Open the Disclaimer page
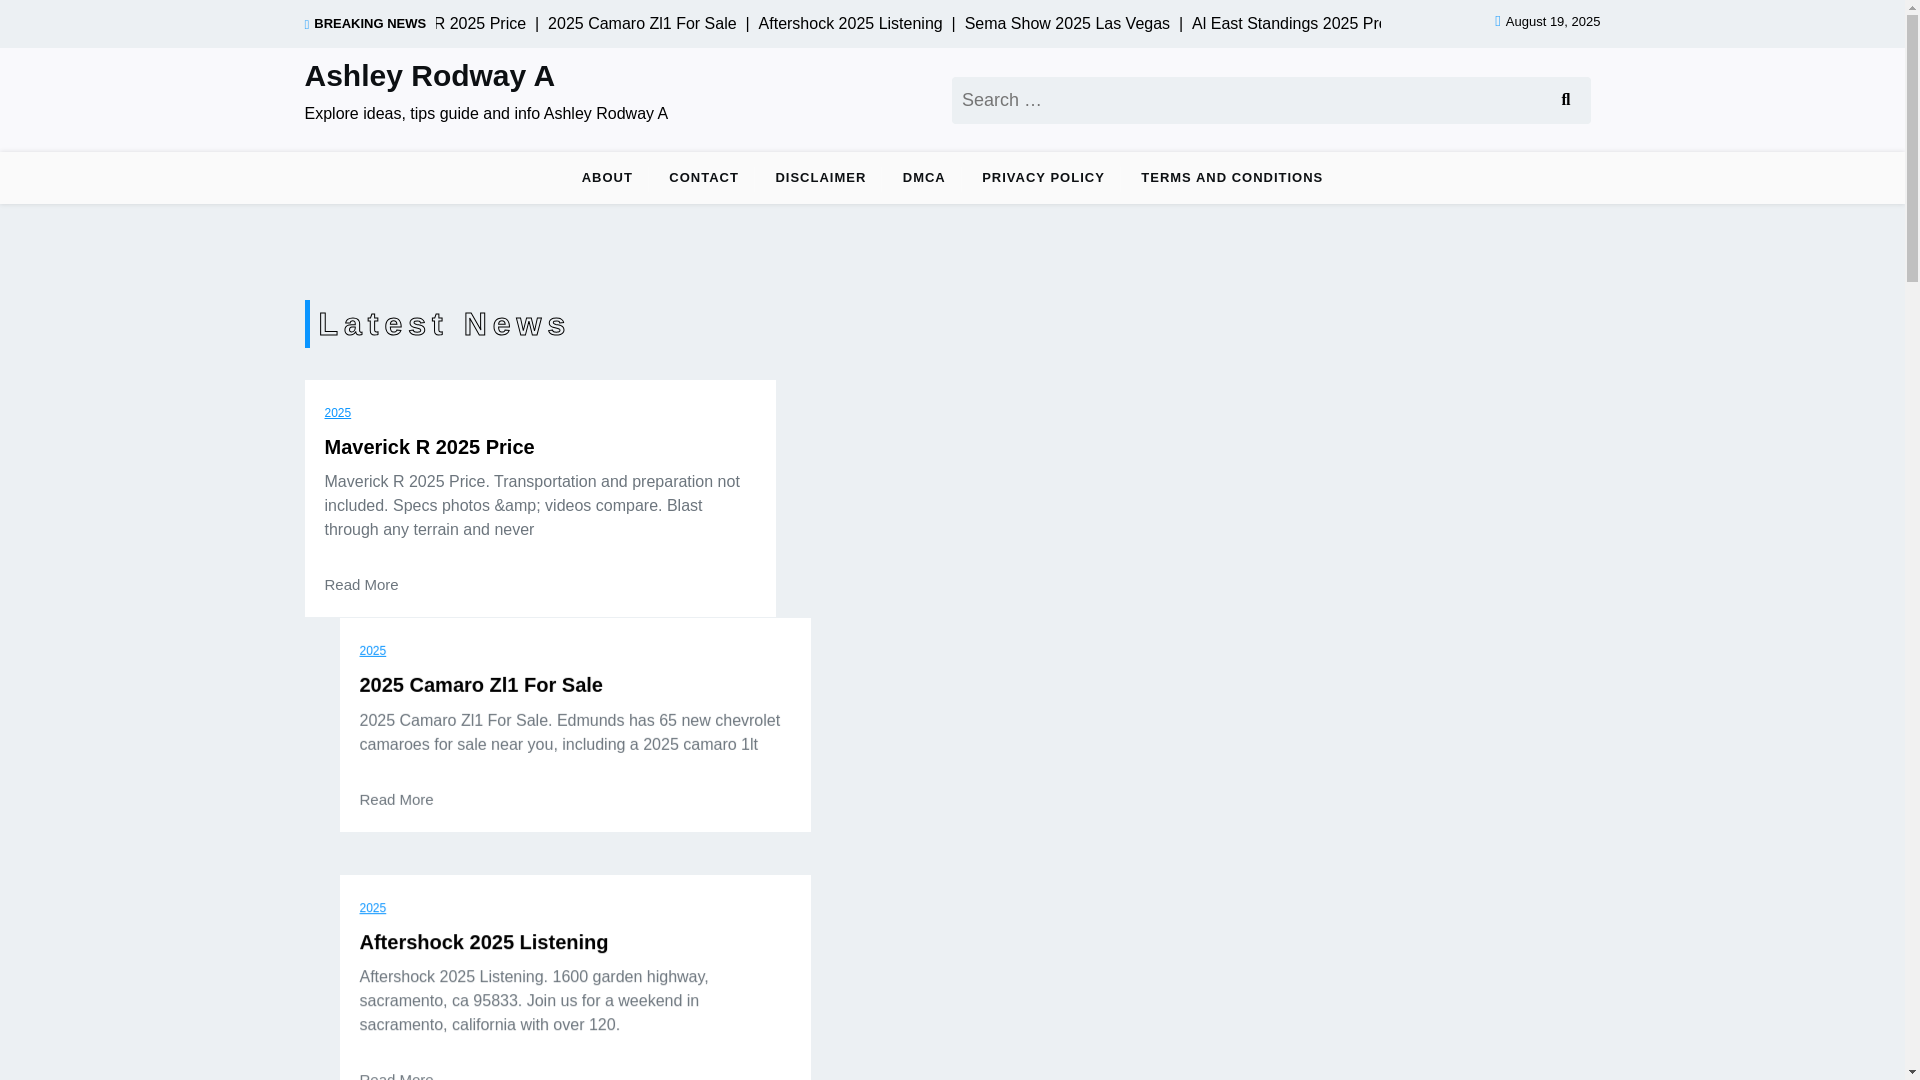The image size is (1920, 1080). click(x=820, y=178)
